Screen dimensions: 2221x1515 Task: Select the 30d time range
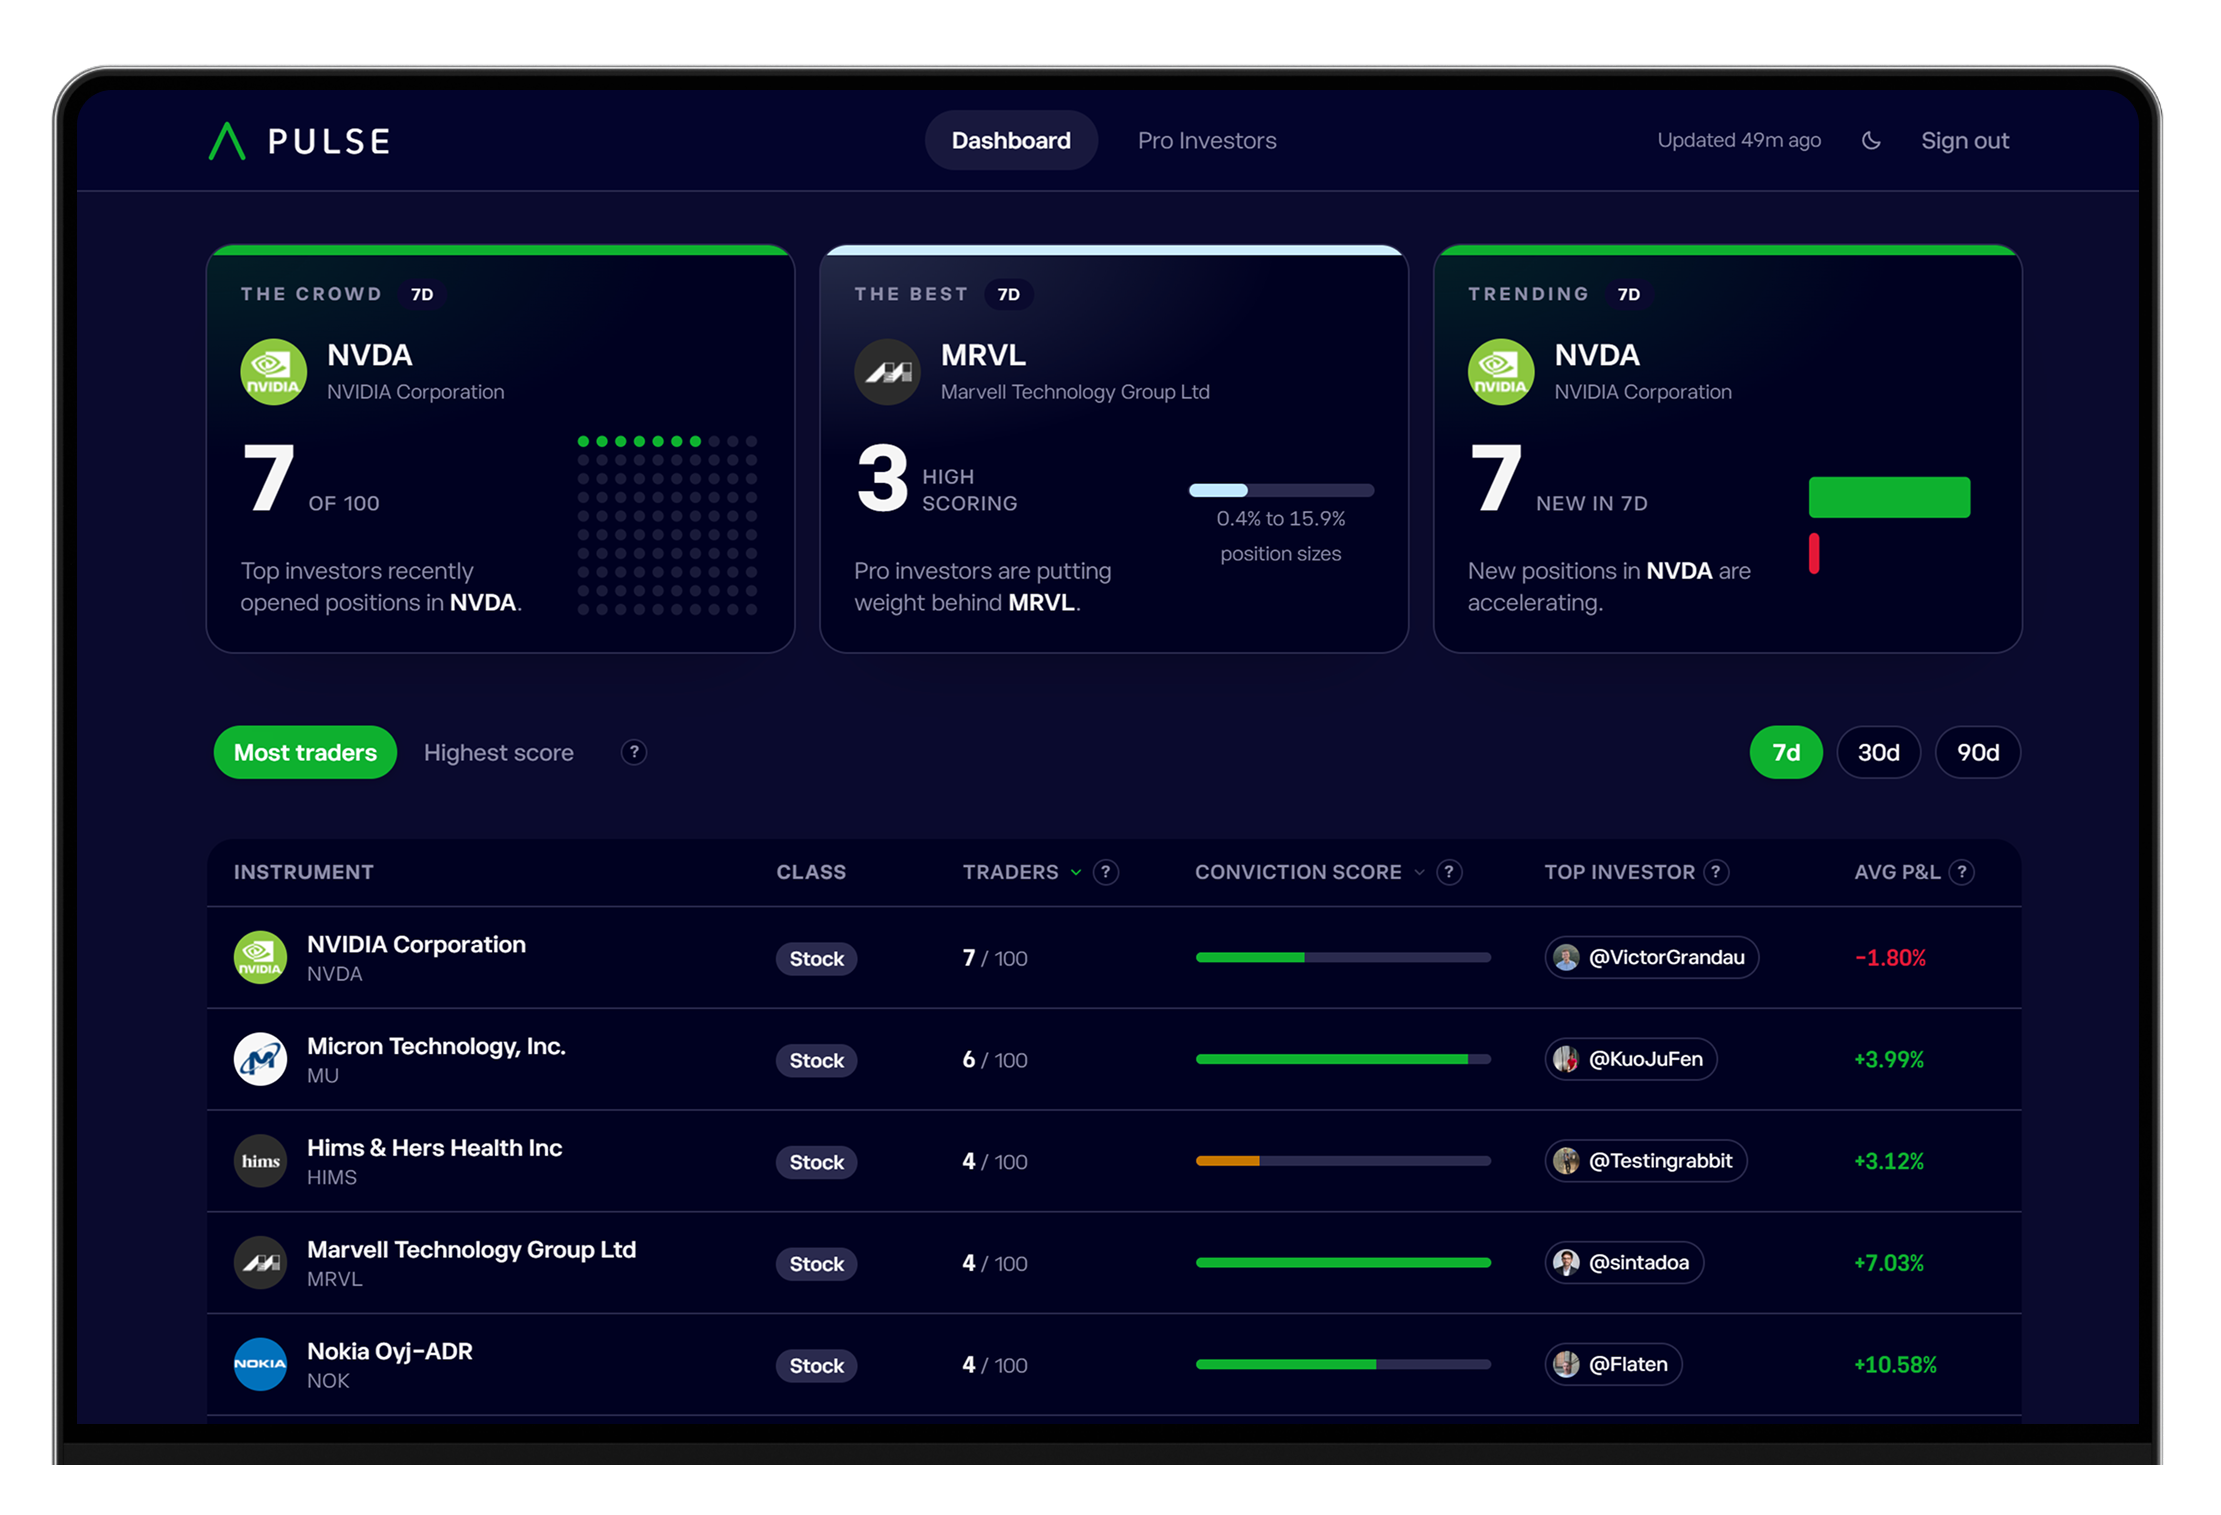1879,752
